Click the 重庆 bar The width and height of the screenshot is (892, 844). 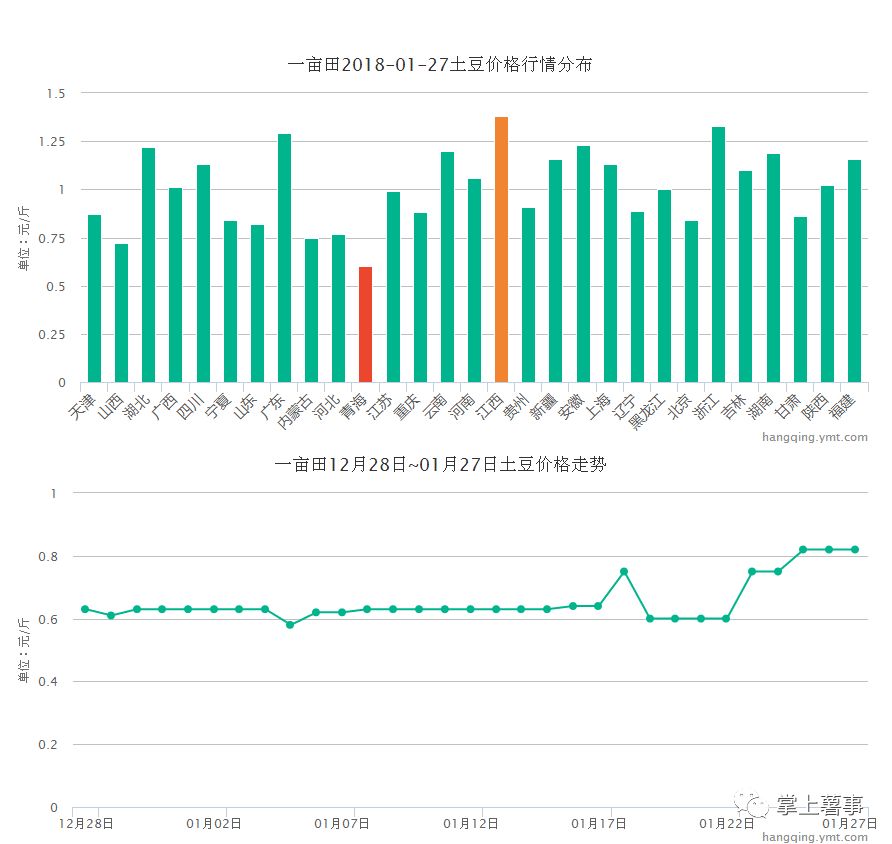pos(420,297)
